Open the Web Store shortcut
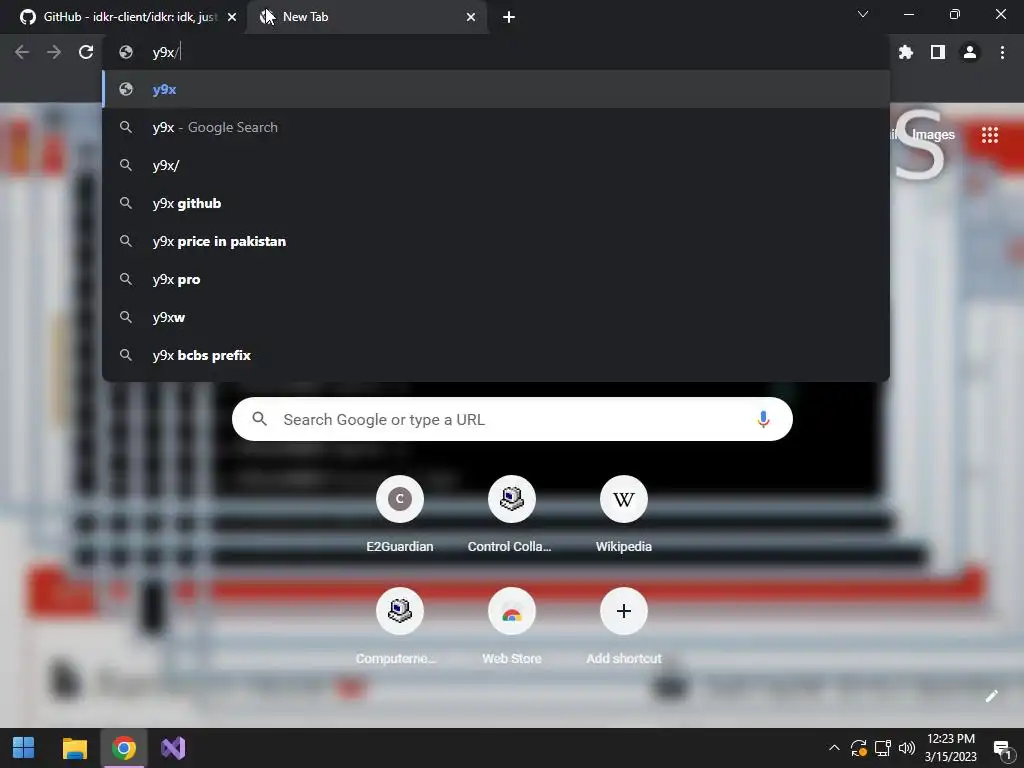This screenshot has height=768, width=1024. coord(511,627)
